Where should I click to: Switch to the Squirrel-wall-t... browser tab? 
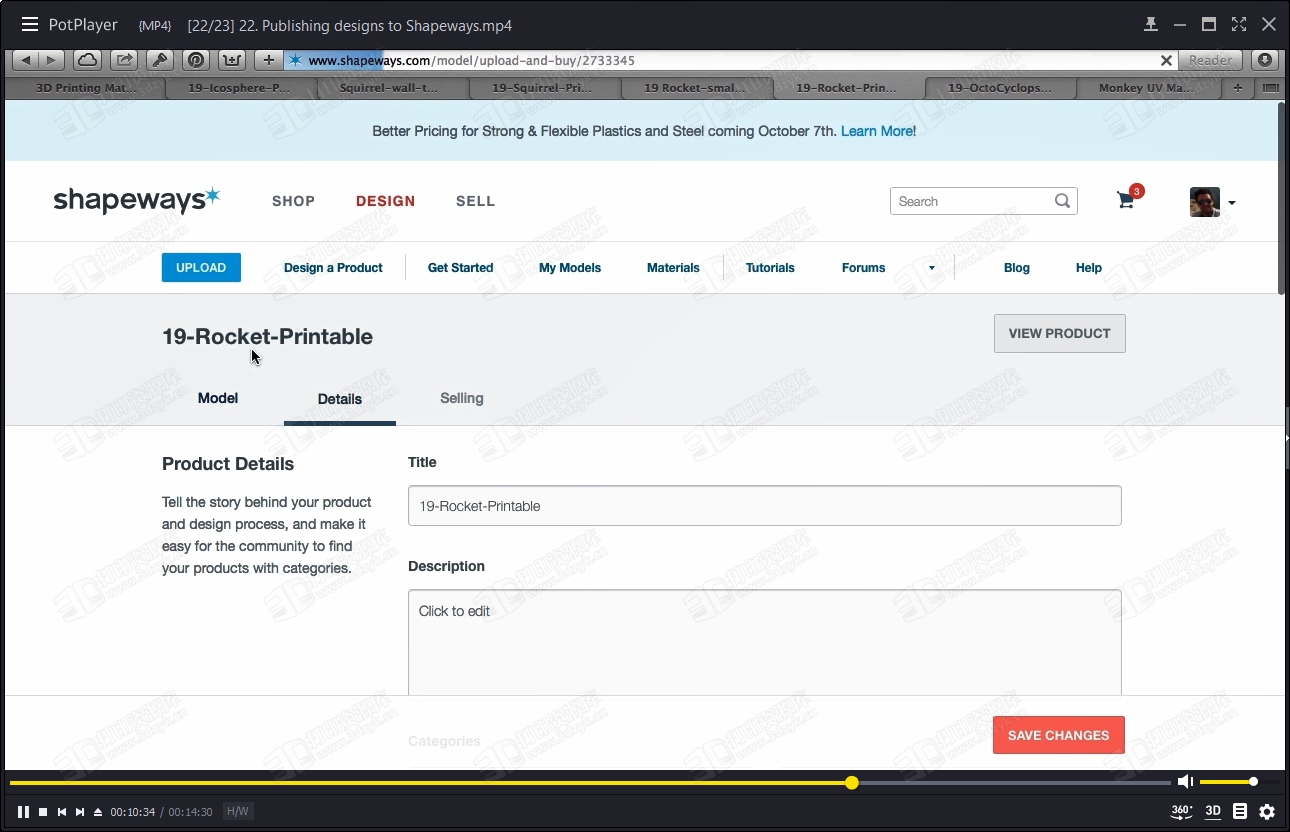tap(392, 88)
